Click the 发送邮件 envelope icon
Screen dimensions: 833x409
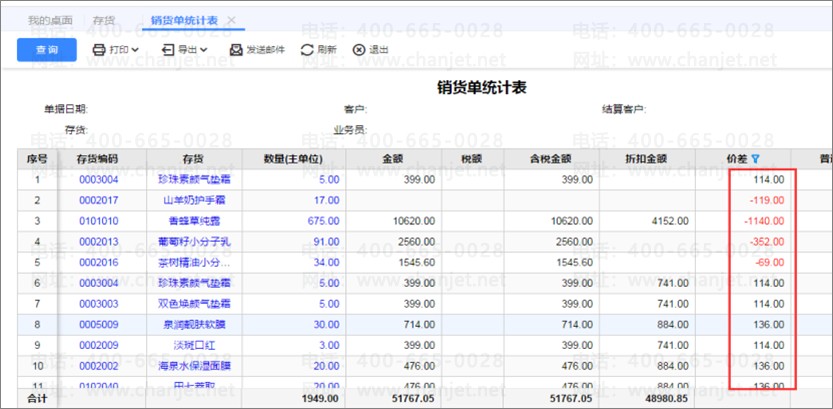[236, 49]
